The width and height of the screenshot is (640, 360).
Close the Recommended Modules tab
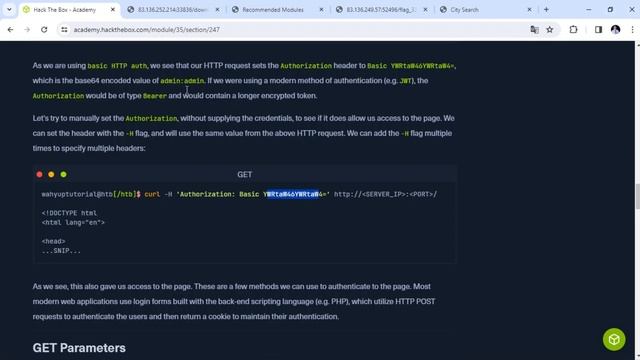pos(321,9)
